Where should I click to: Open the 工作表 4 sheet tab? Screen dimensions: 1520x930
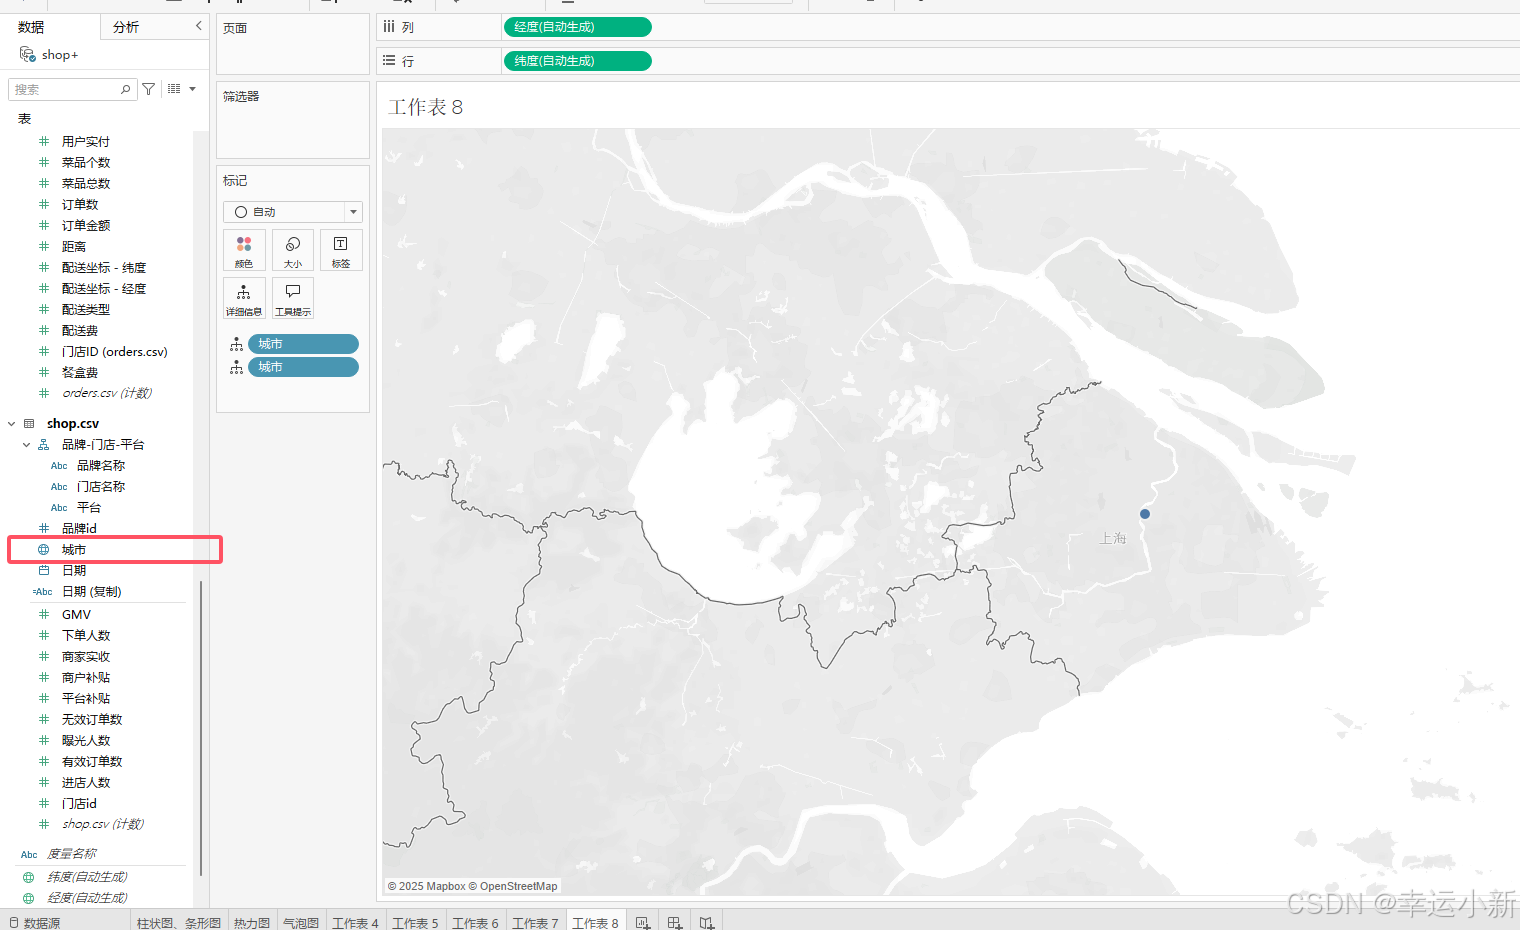point(356,923)
